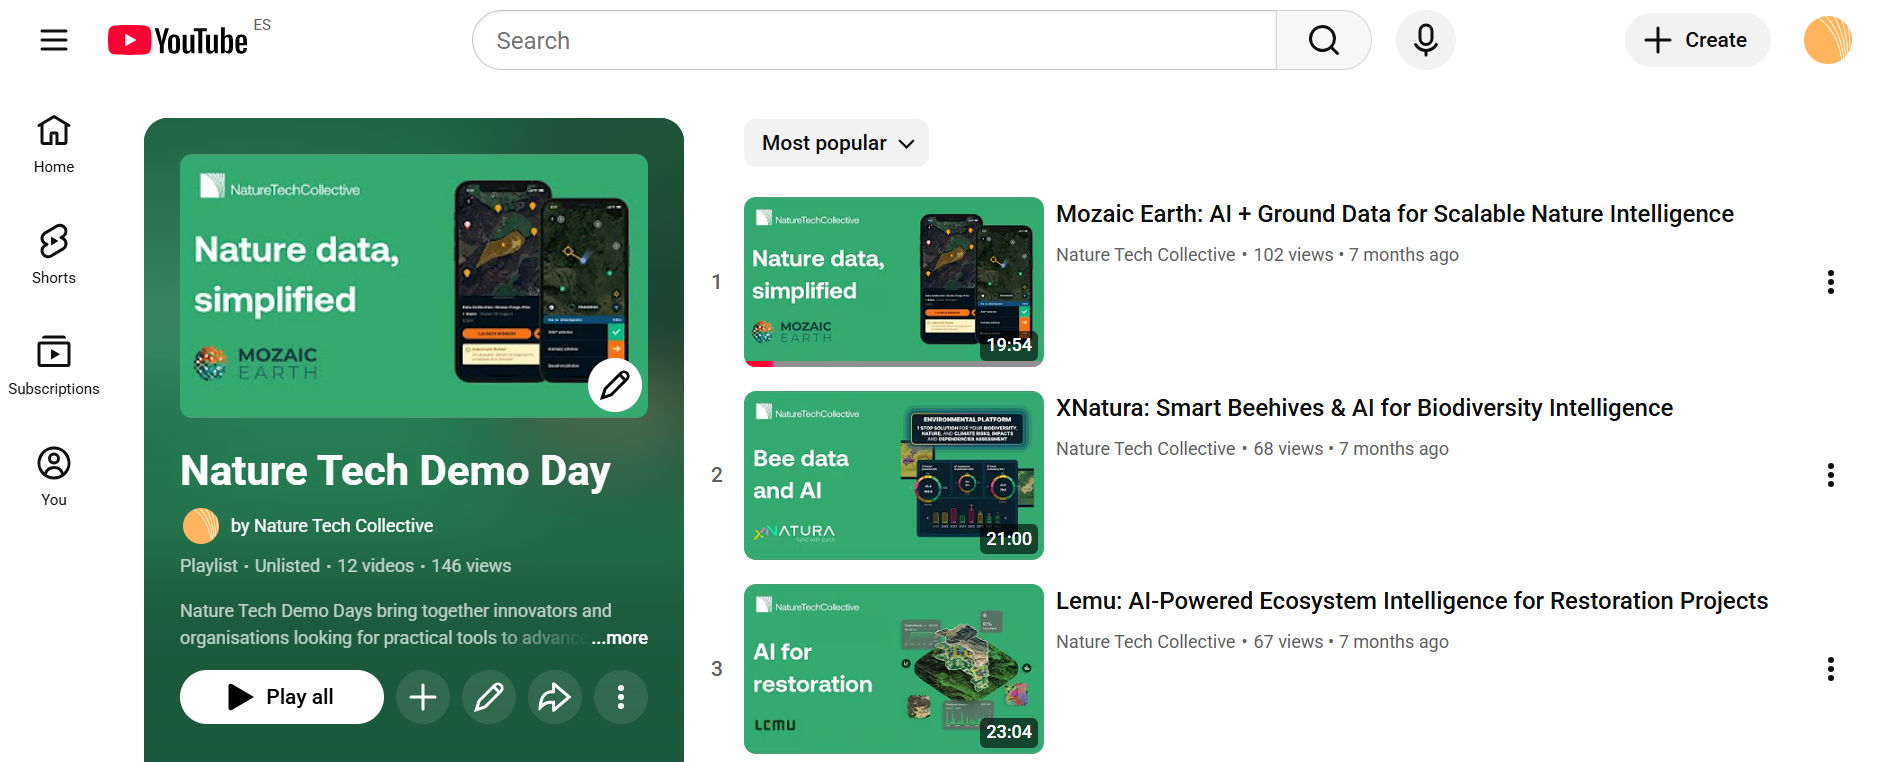Click the 19:54 duration badge
1882x762 pixels.
1009,345
